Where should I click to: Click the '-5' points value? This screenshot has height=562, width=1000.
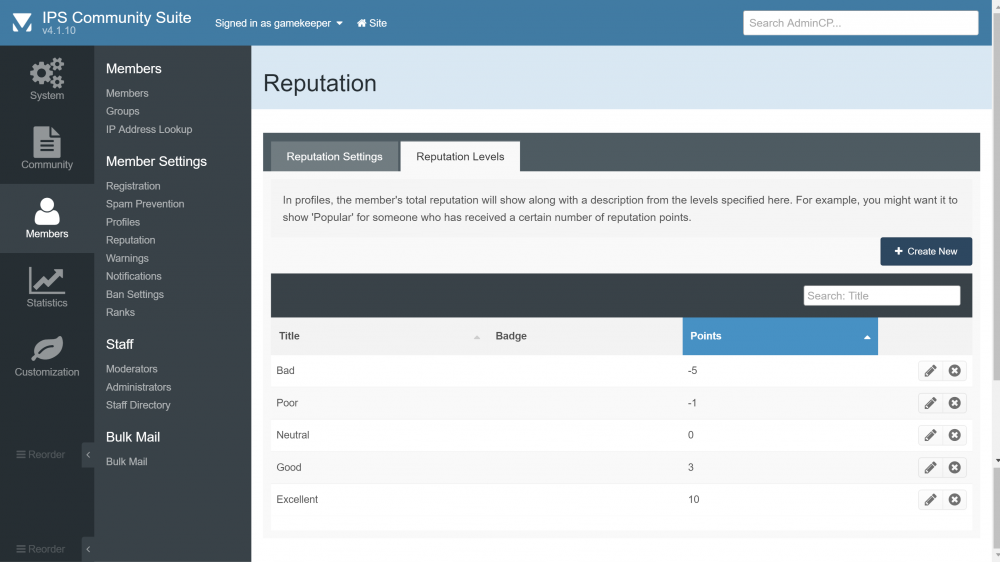point(692,371)
